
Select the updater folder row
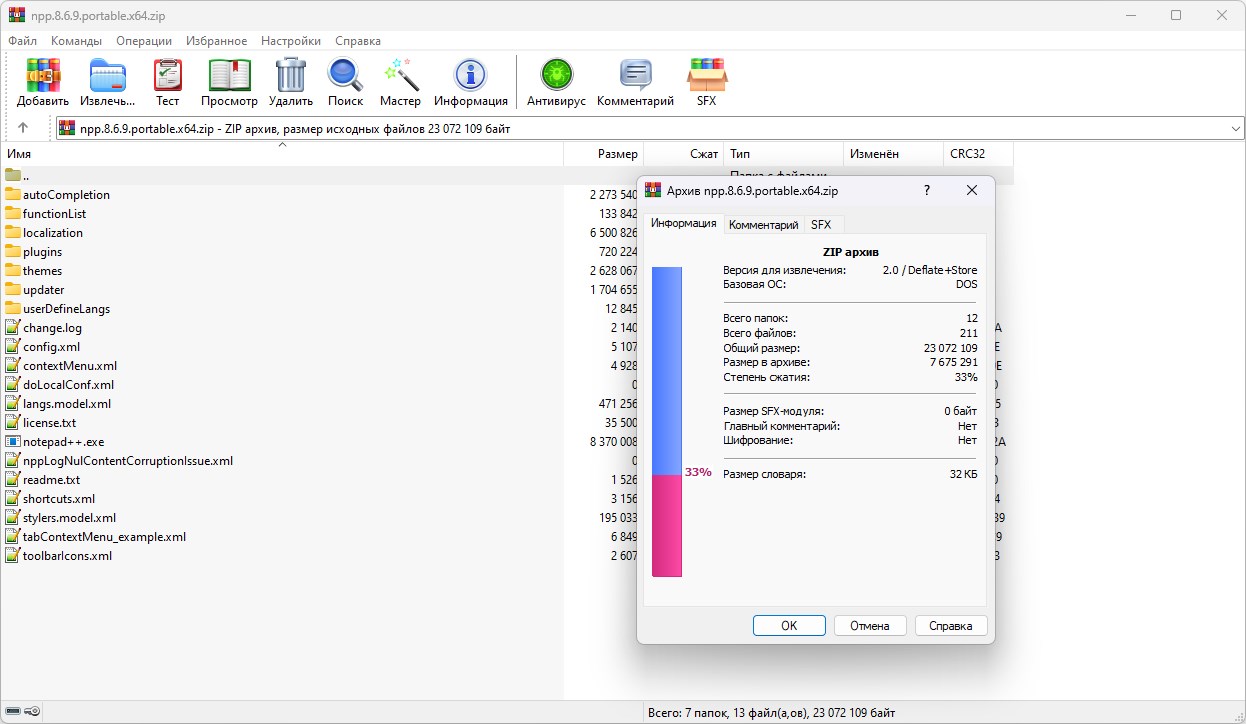point(282,290)
